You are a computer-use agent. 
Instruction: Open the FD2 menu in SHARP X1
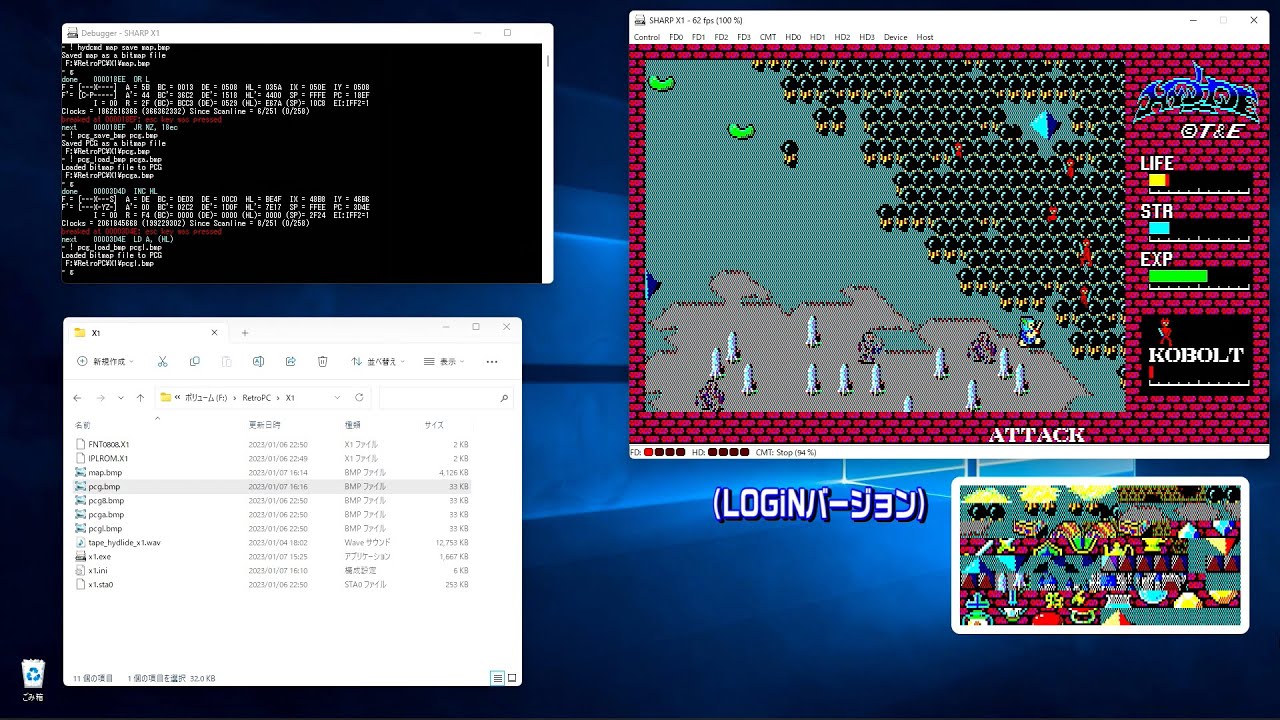[x=721, y=37]
